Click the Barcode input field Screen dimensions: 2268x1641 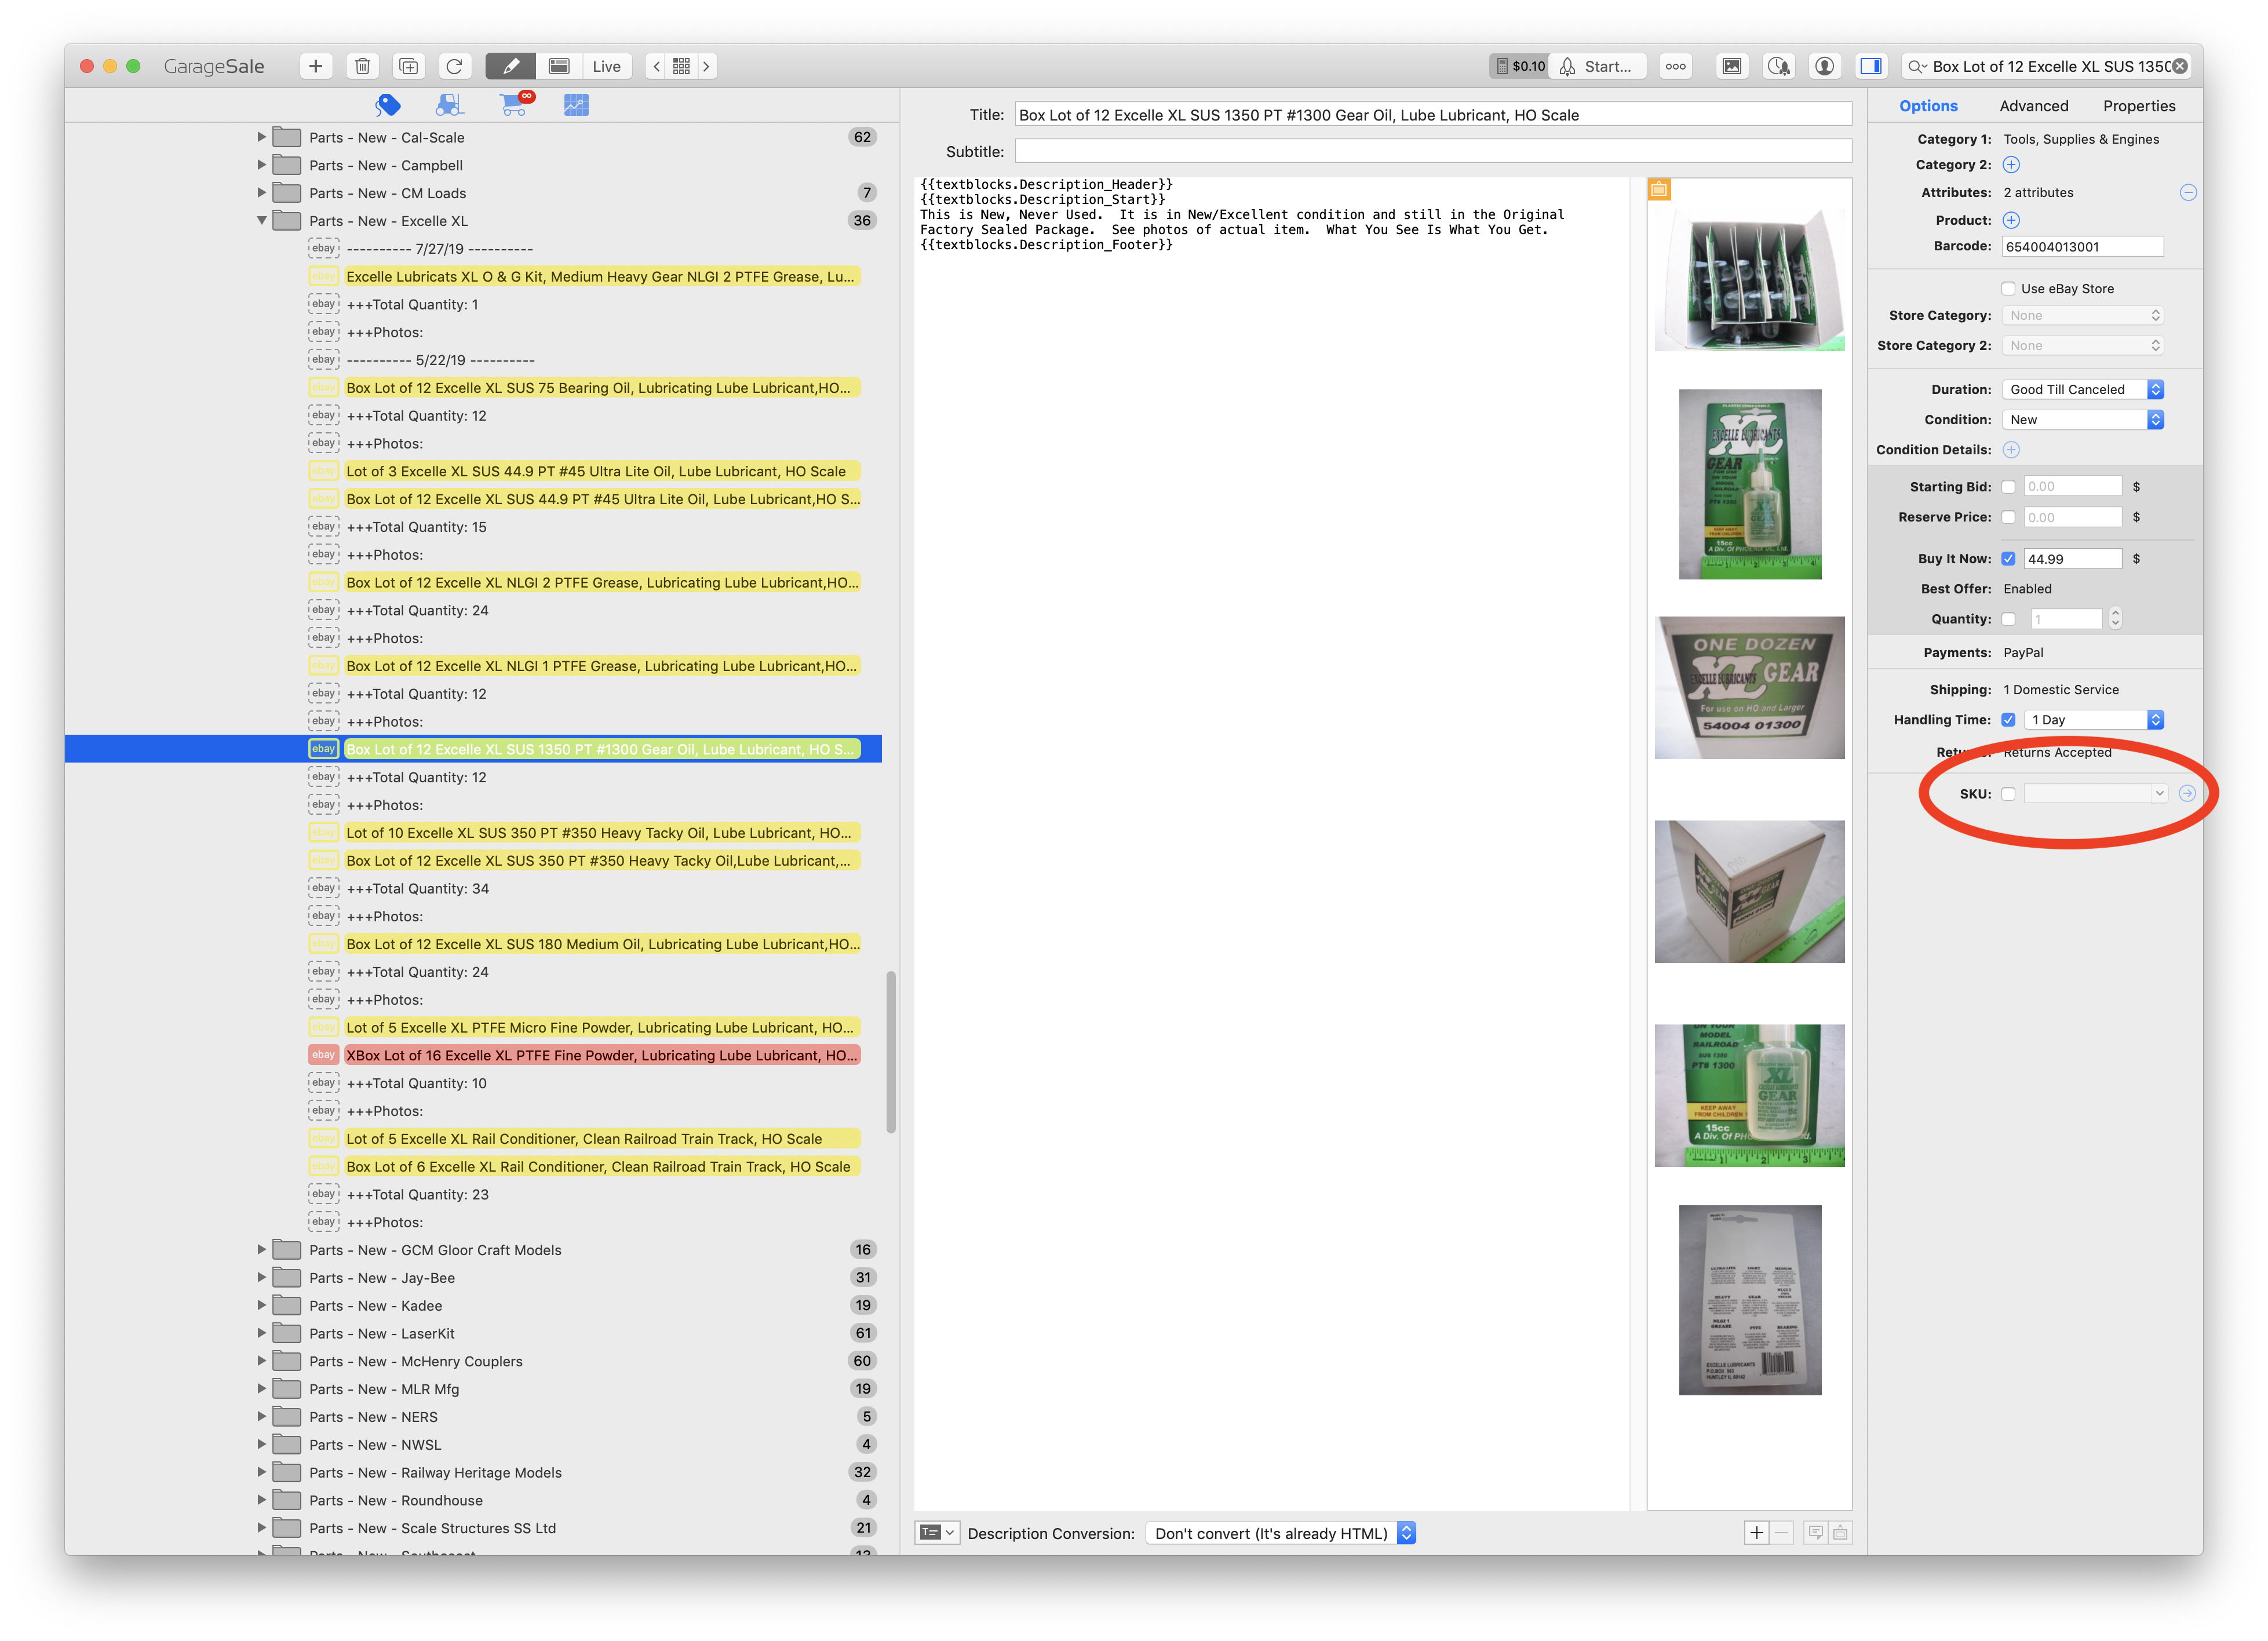tap(2082, 246)
